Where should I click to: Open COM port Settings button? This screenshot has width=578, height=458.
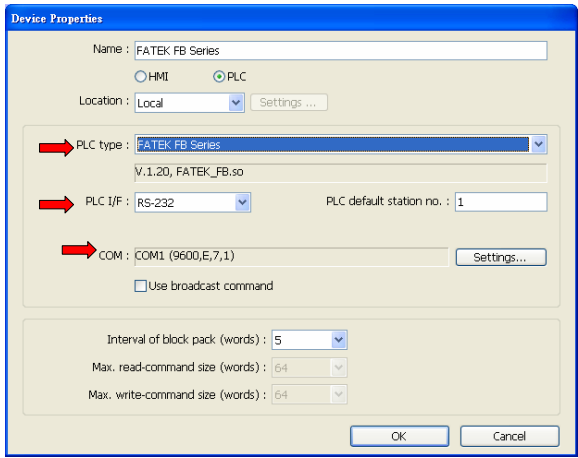point(501,257)
